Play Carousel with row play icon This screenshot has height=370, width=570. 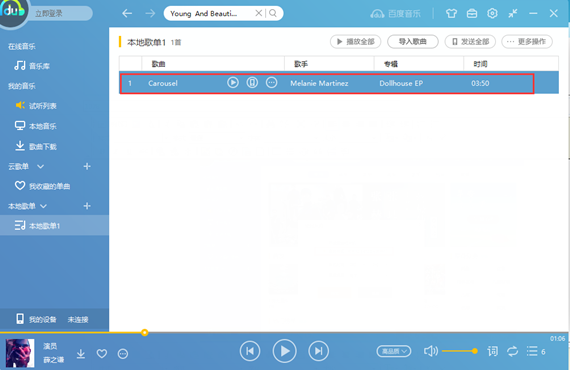pos(233,83)
